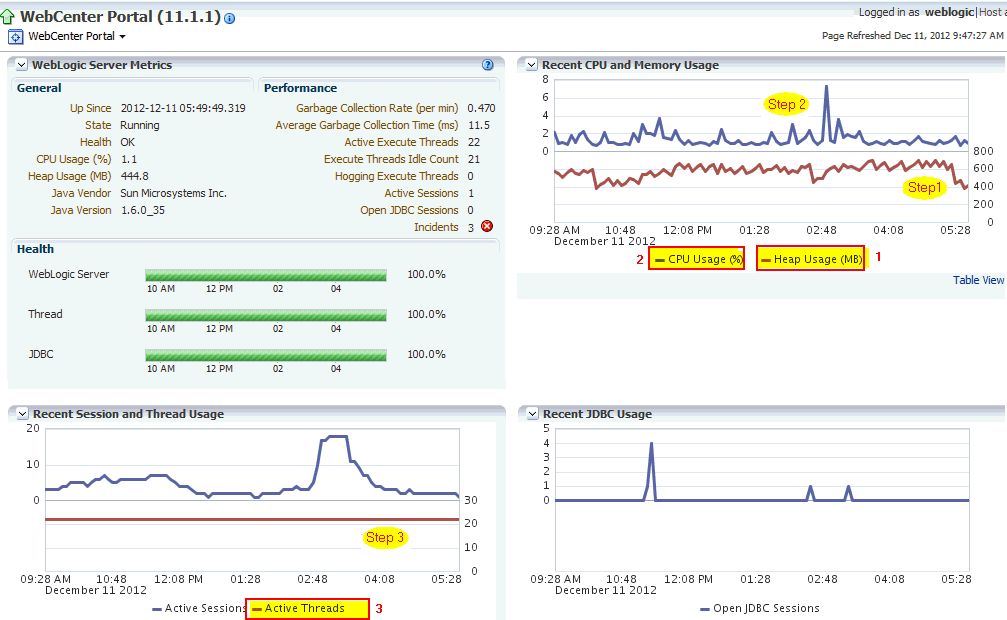Click the General section heading

click(x=39, y=88)
